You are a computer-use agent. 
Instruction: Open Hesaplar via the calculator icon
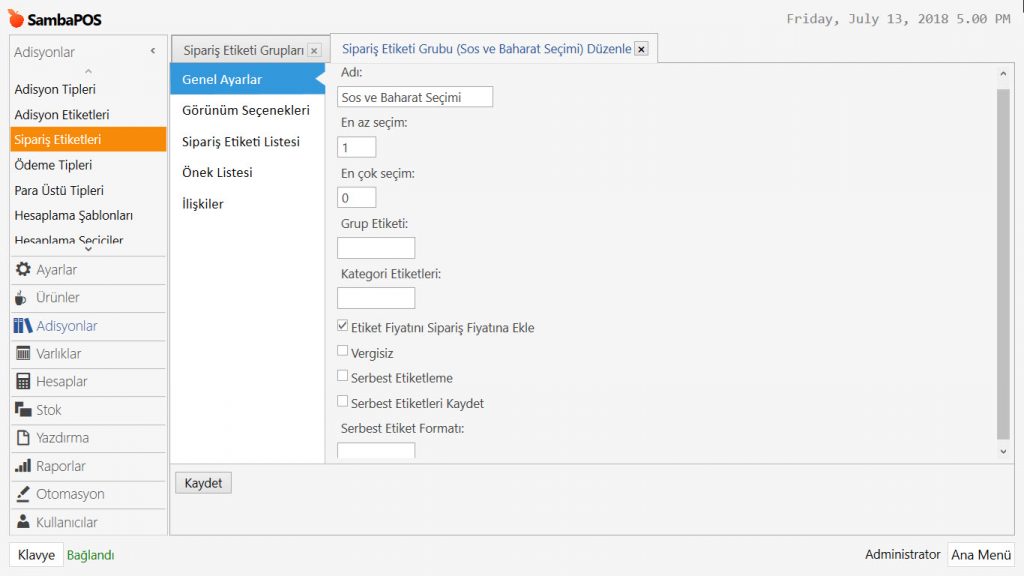tap(23, 382)
